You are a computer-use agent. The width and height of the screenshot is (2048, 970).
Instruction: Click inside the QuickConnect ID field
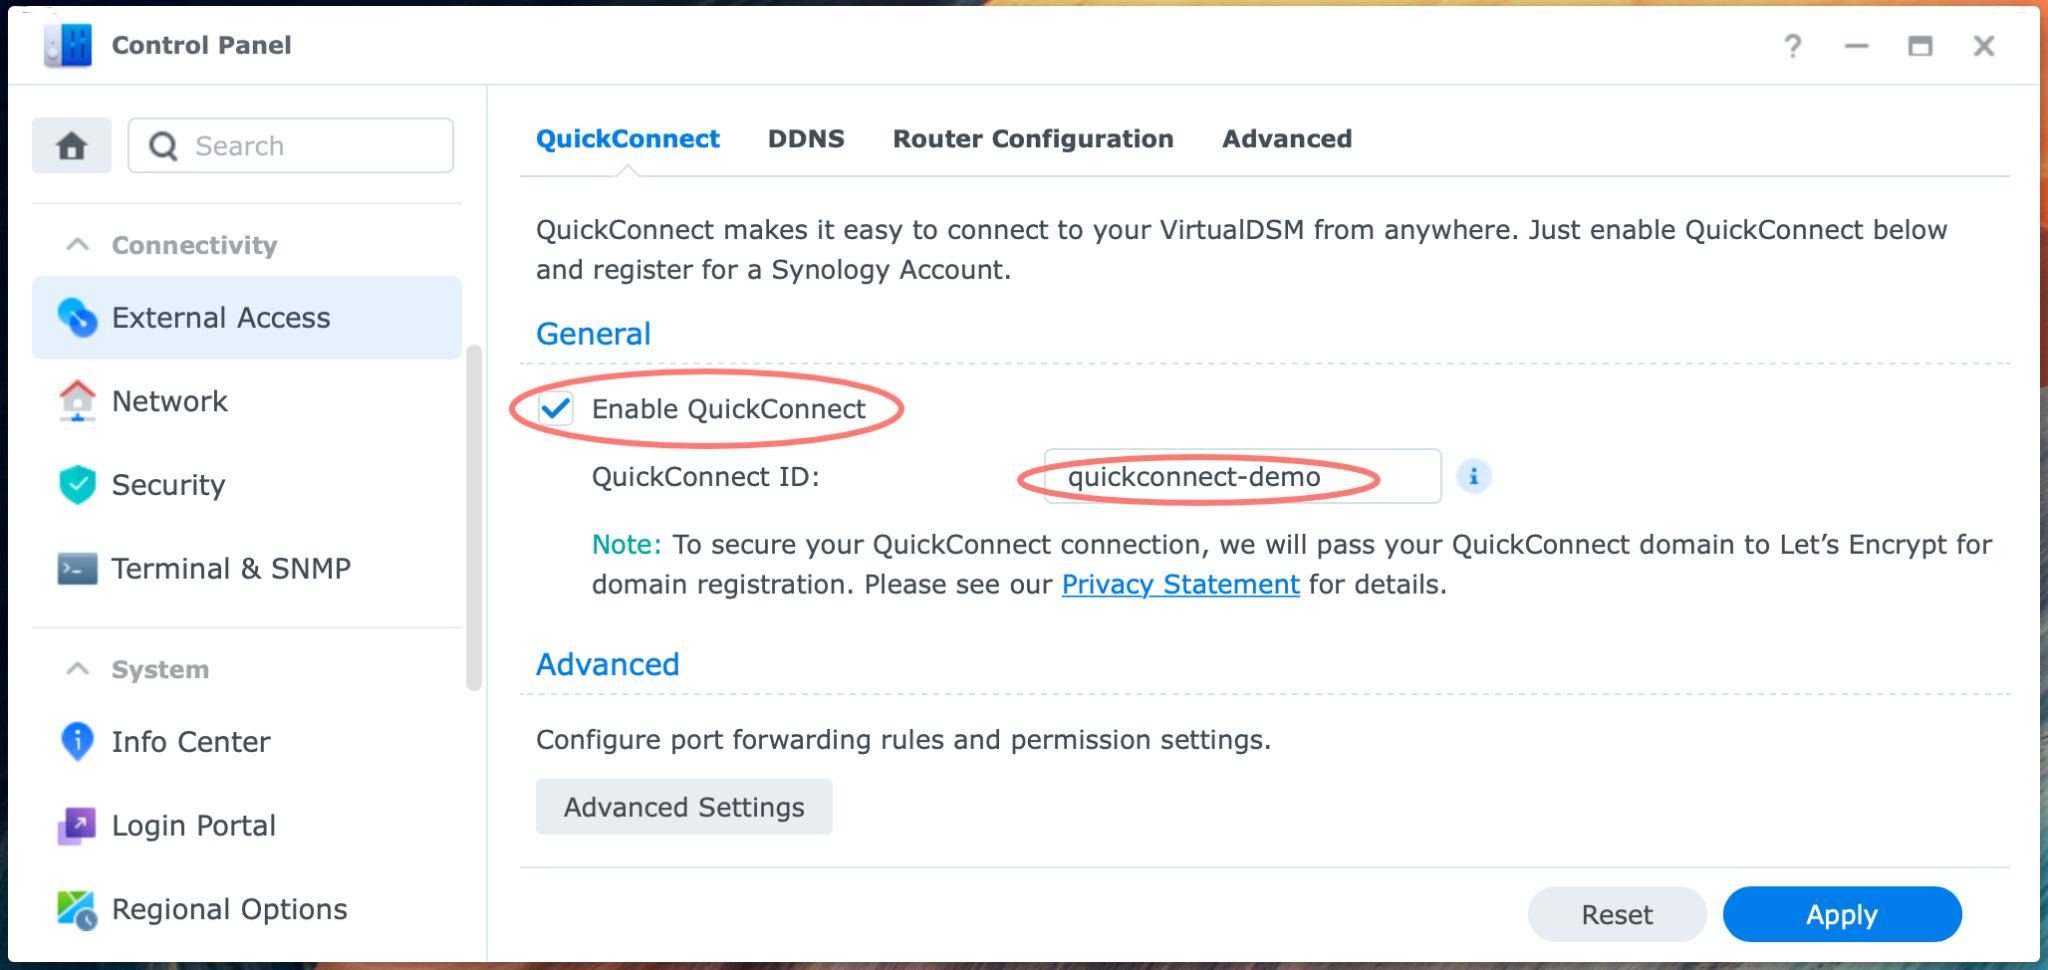(x=1242, y=477)
